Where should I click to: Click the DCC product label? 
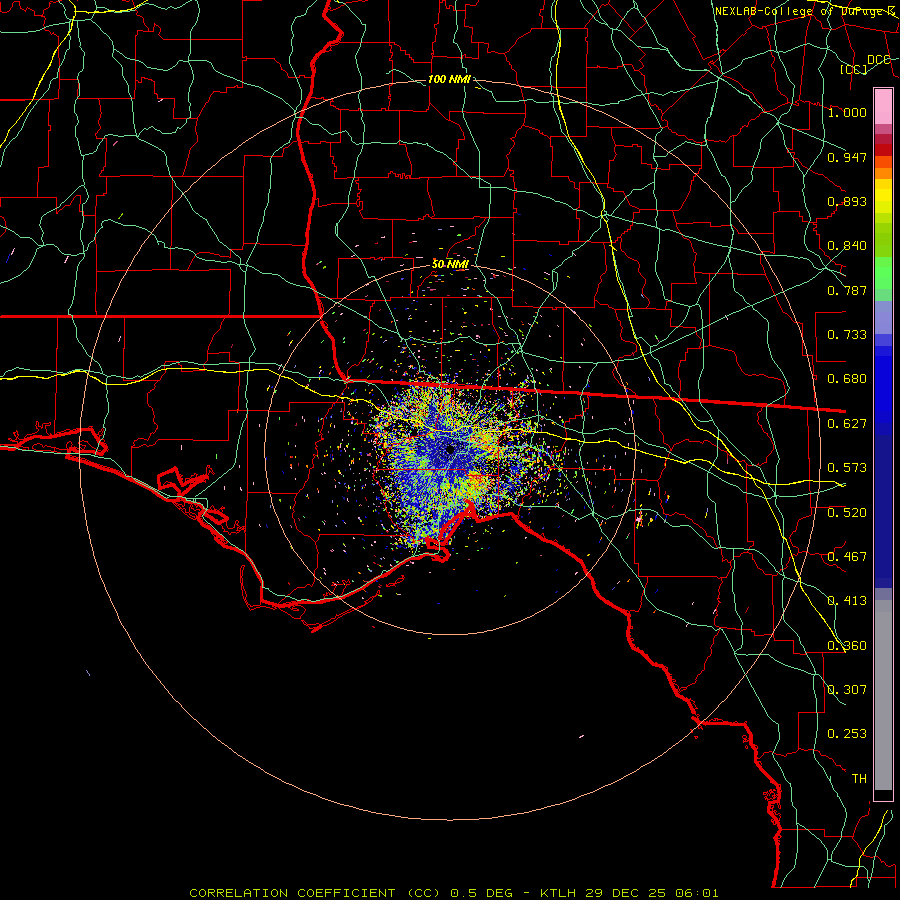(x=879, y=60)
